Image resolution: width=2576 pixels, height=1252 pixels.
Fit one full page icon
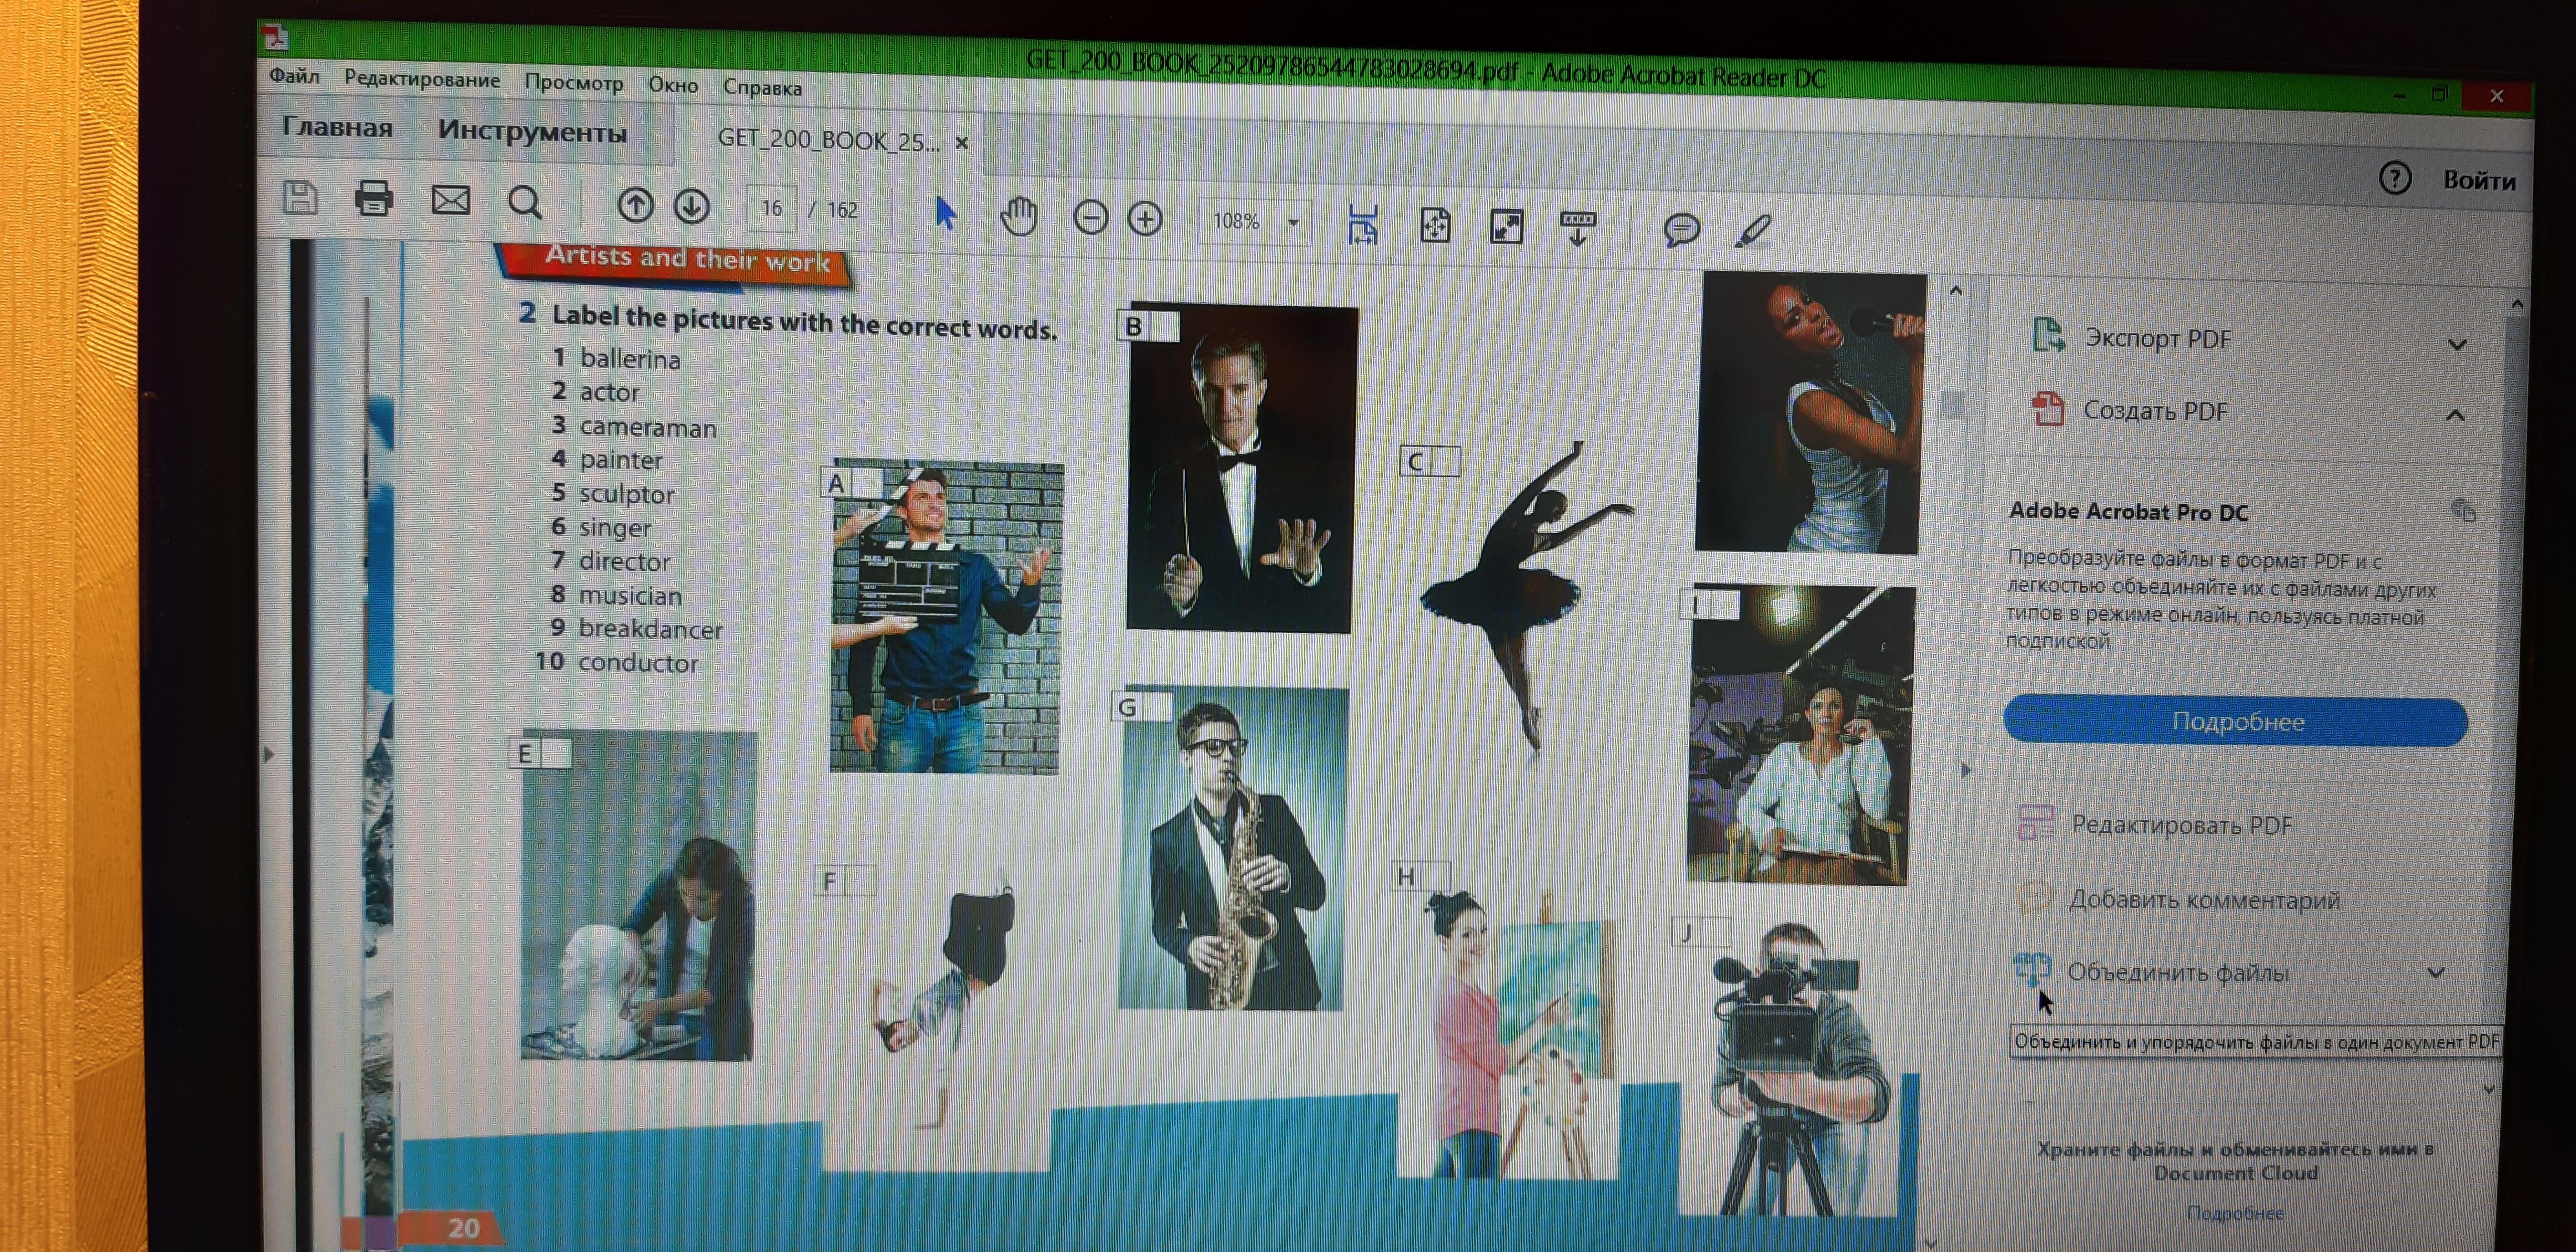[1435, 226]
